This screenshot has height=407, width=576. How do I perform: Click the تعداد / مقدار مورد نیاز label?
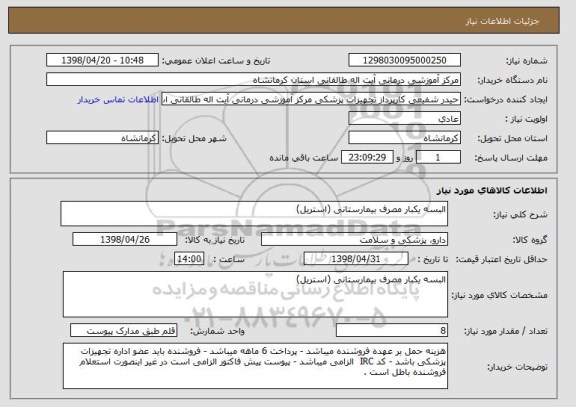click(506, 331)
